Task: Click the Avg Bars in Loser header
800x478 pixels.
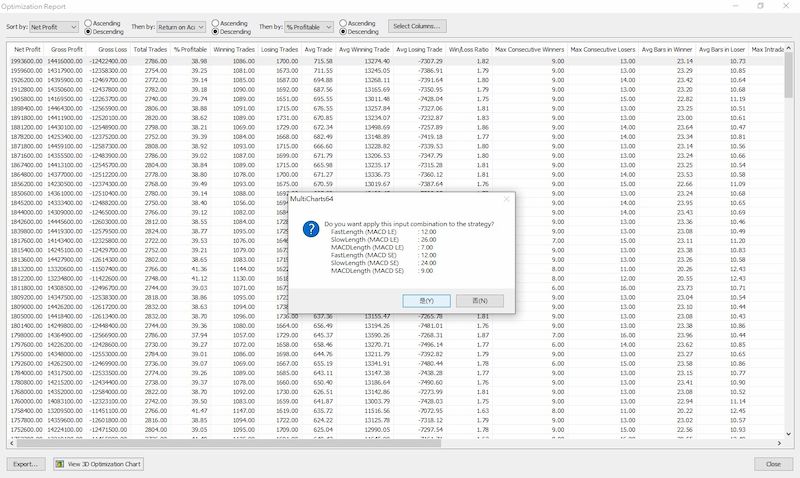Action: [722, 49]
